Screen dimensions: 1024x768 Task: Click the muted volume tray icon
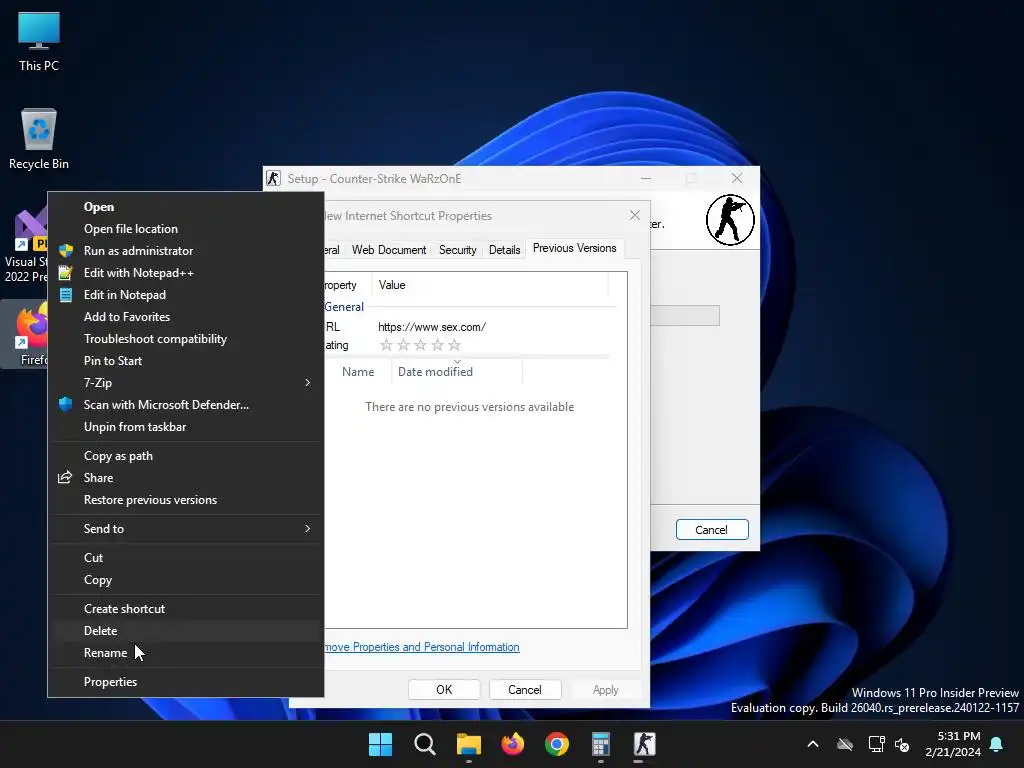903,744
